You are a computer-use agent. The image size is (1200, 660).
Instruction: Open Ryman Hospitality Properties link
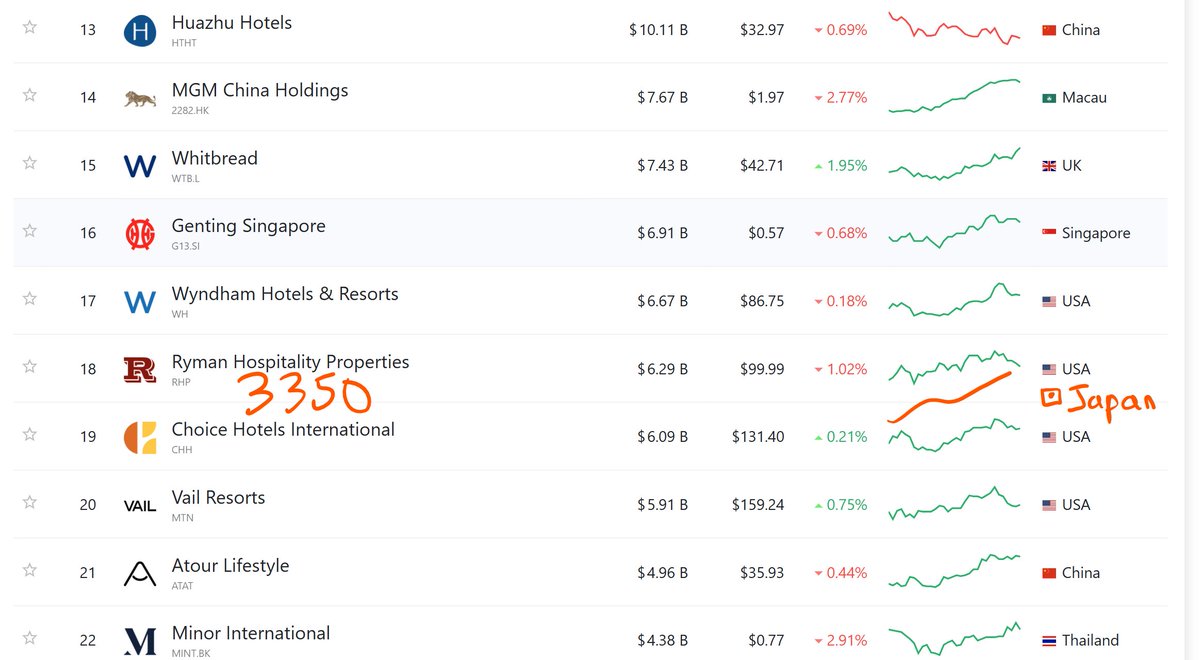pos(290,362)
